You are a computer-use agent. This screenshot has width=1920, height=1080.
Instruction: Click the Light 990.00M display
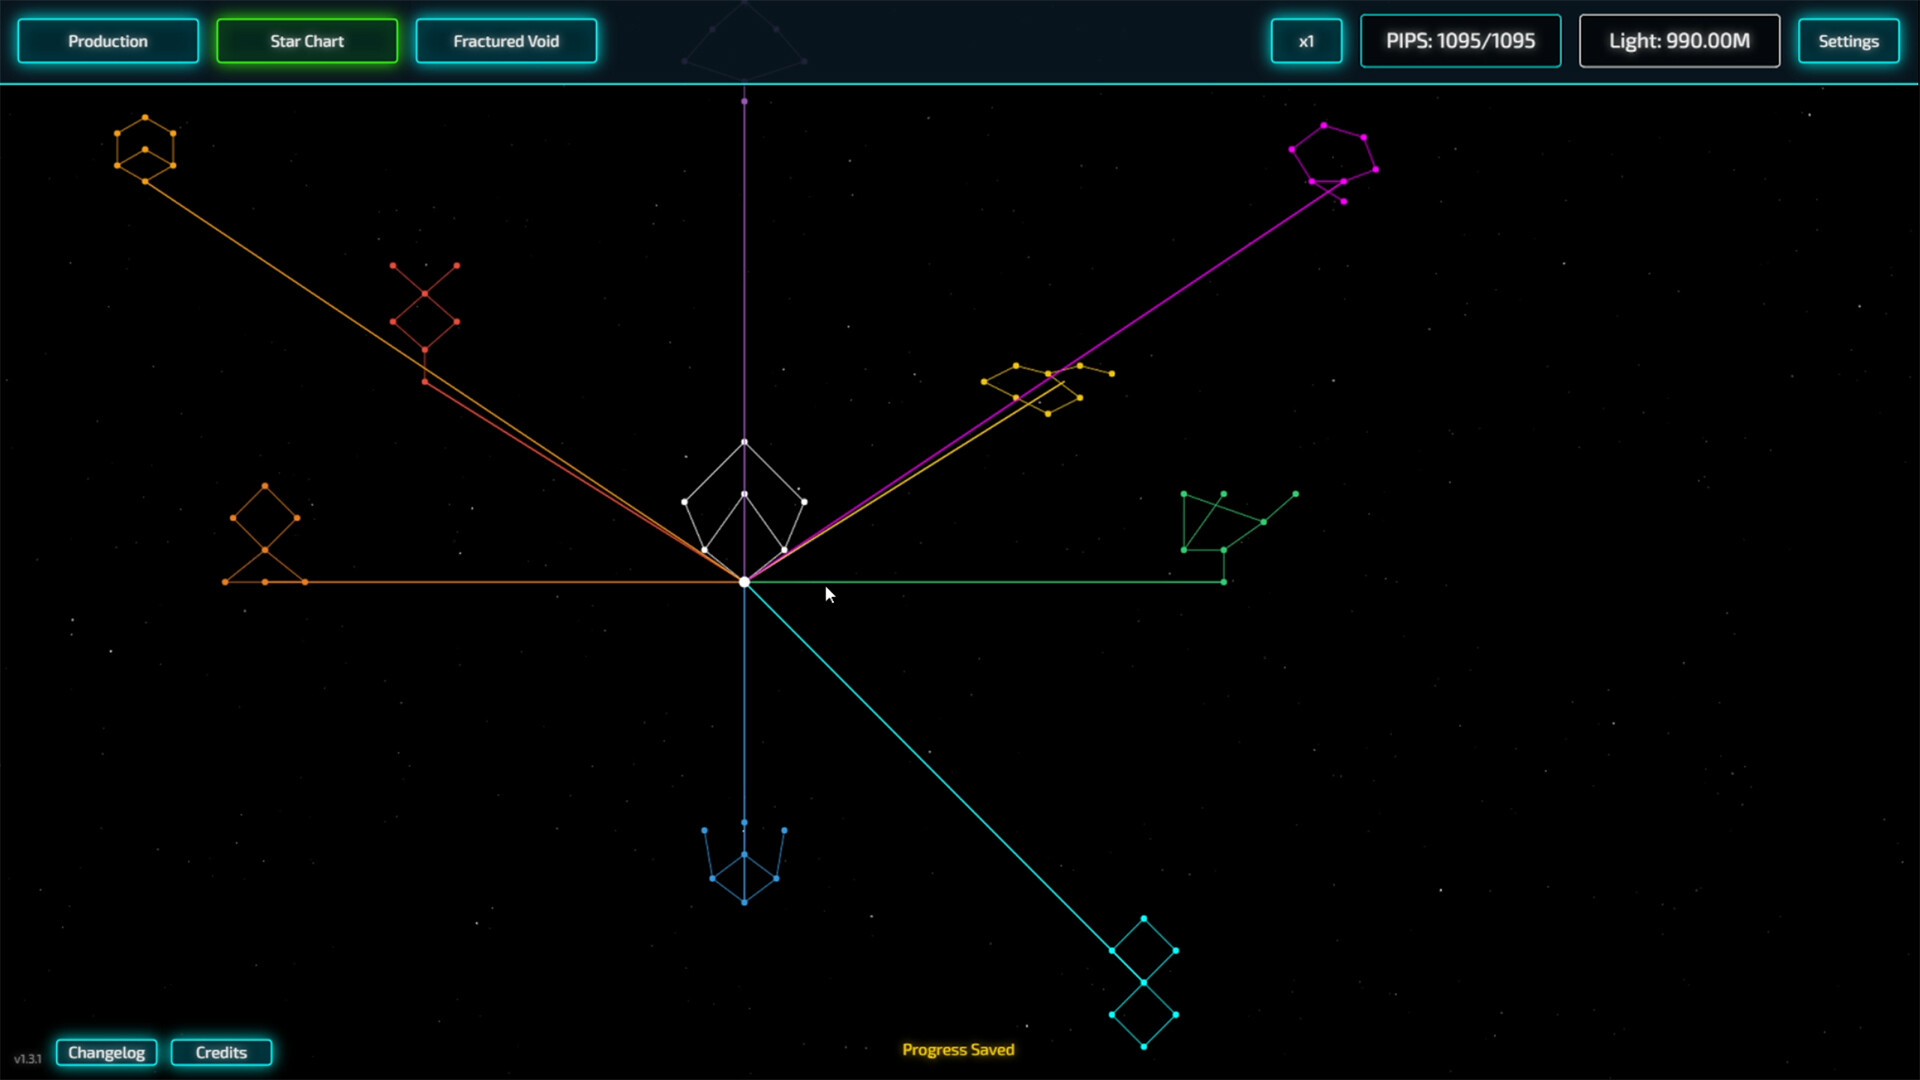pyautogui.click(x=1678, y=41)
